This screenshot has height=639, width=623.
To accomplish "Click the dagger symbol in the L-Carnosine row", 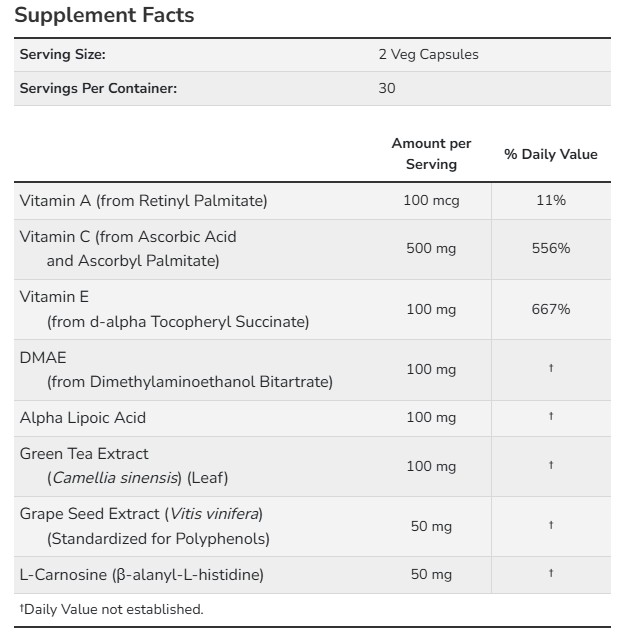I will 550,574.
